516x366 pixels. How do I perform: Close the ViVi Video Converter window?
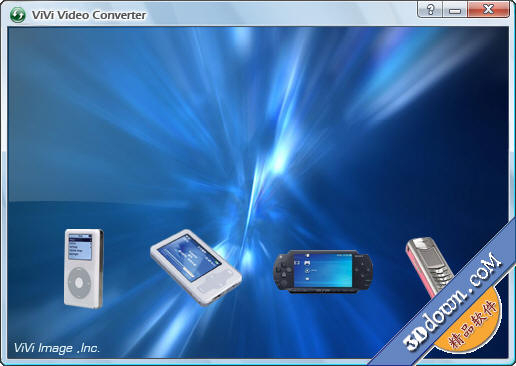488,9
